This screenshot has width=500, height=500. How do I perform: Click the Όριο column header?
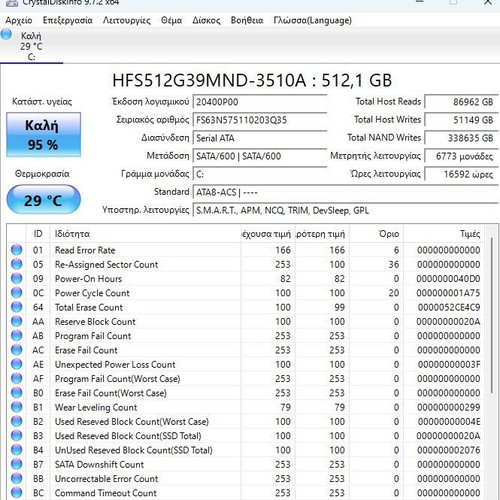click(376, 234)
